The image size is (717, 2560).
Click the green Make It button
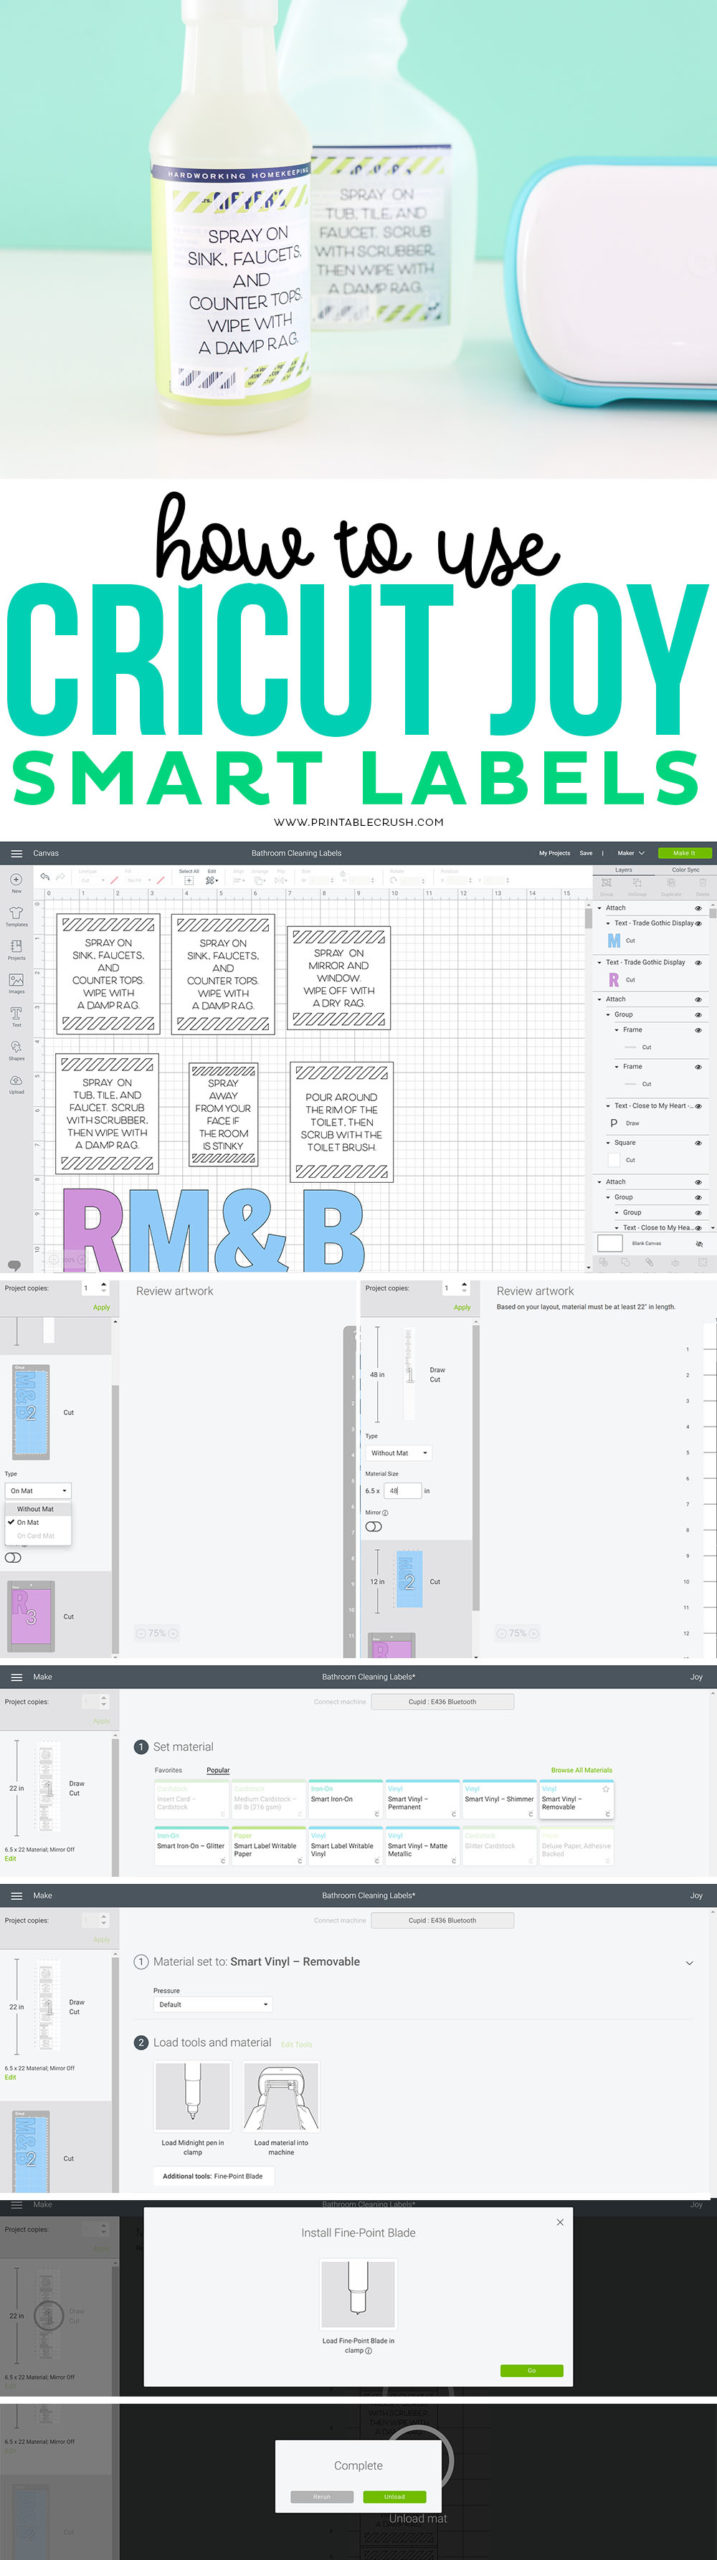coord(684,853)
